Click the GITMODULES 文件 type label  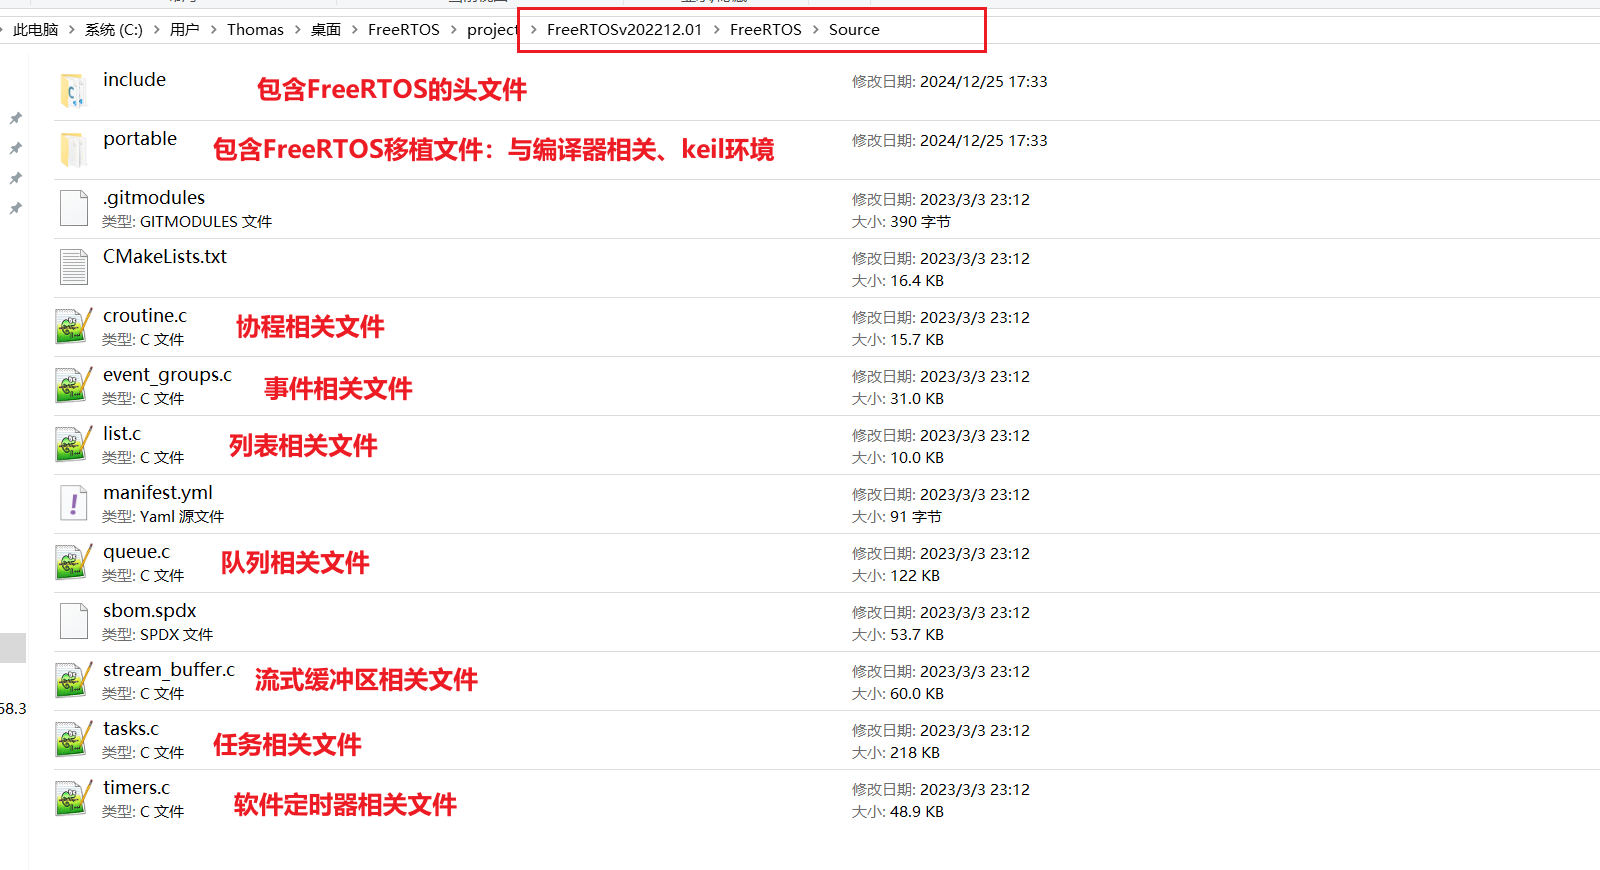(205, 222)
